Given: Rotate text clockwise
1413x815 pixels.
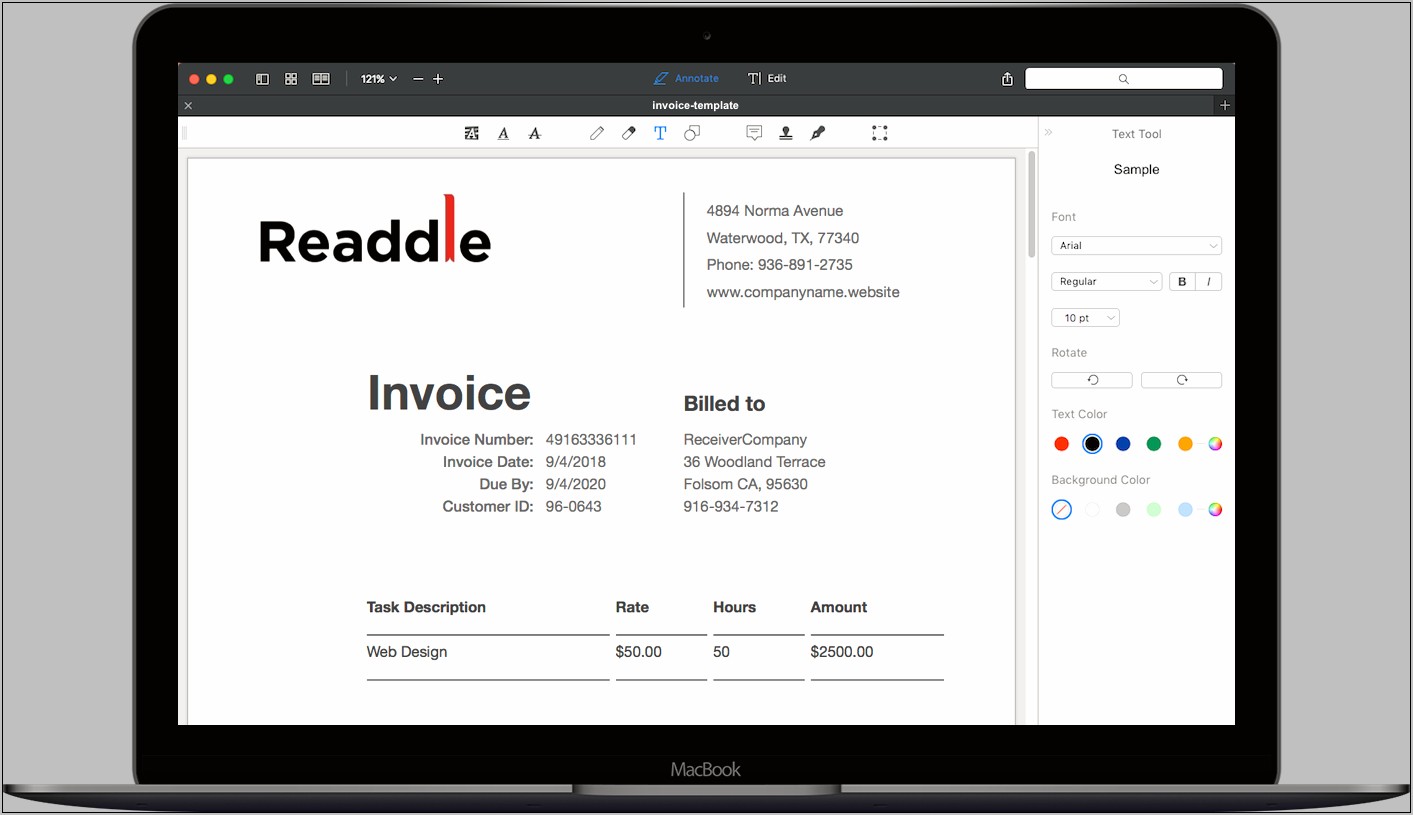Looking at the screenshot, I should pyautogui.click(x=1181, y=380).
